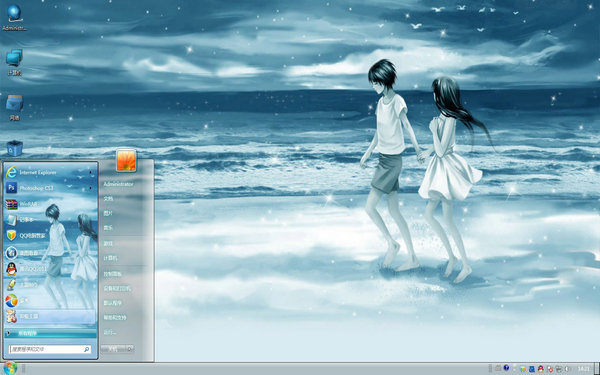Expand the Internet Explorer jump list arrow
The image size is (600, 375).
pyautogui.click(x=91, y=173)
